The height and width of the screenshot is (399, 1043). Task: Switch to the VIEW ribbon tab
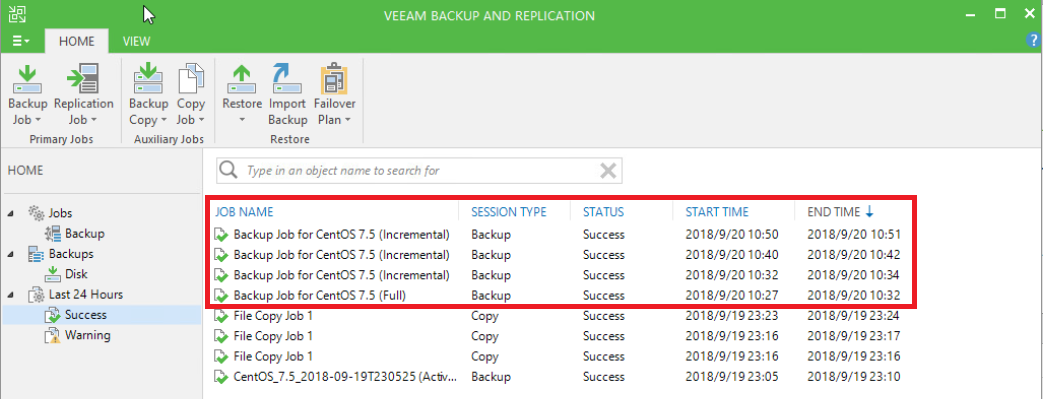136,41
